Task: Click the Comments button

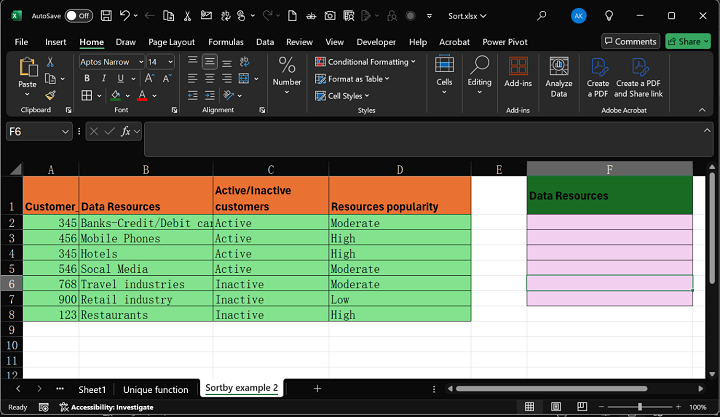Action: [630, 42]
